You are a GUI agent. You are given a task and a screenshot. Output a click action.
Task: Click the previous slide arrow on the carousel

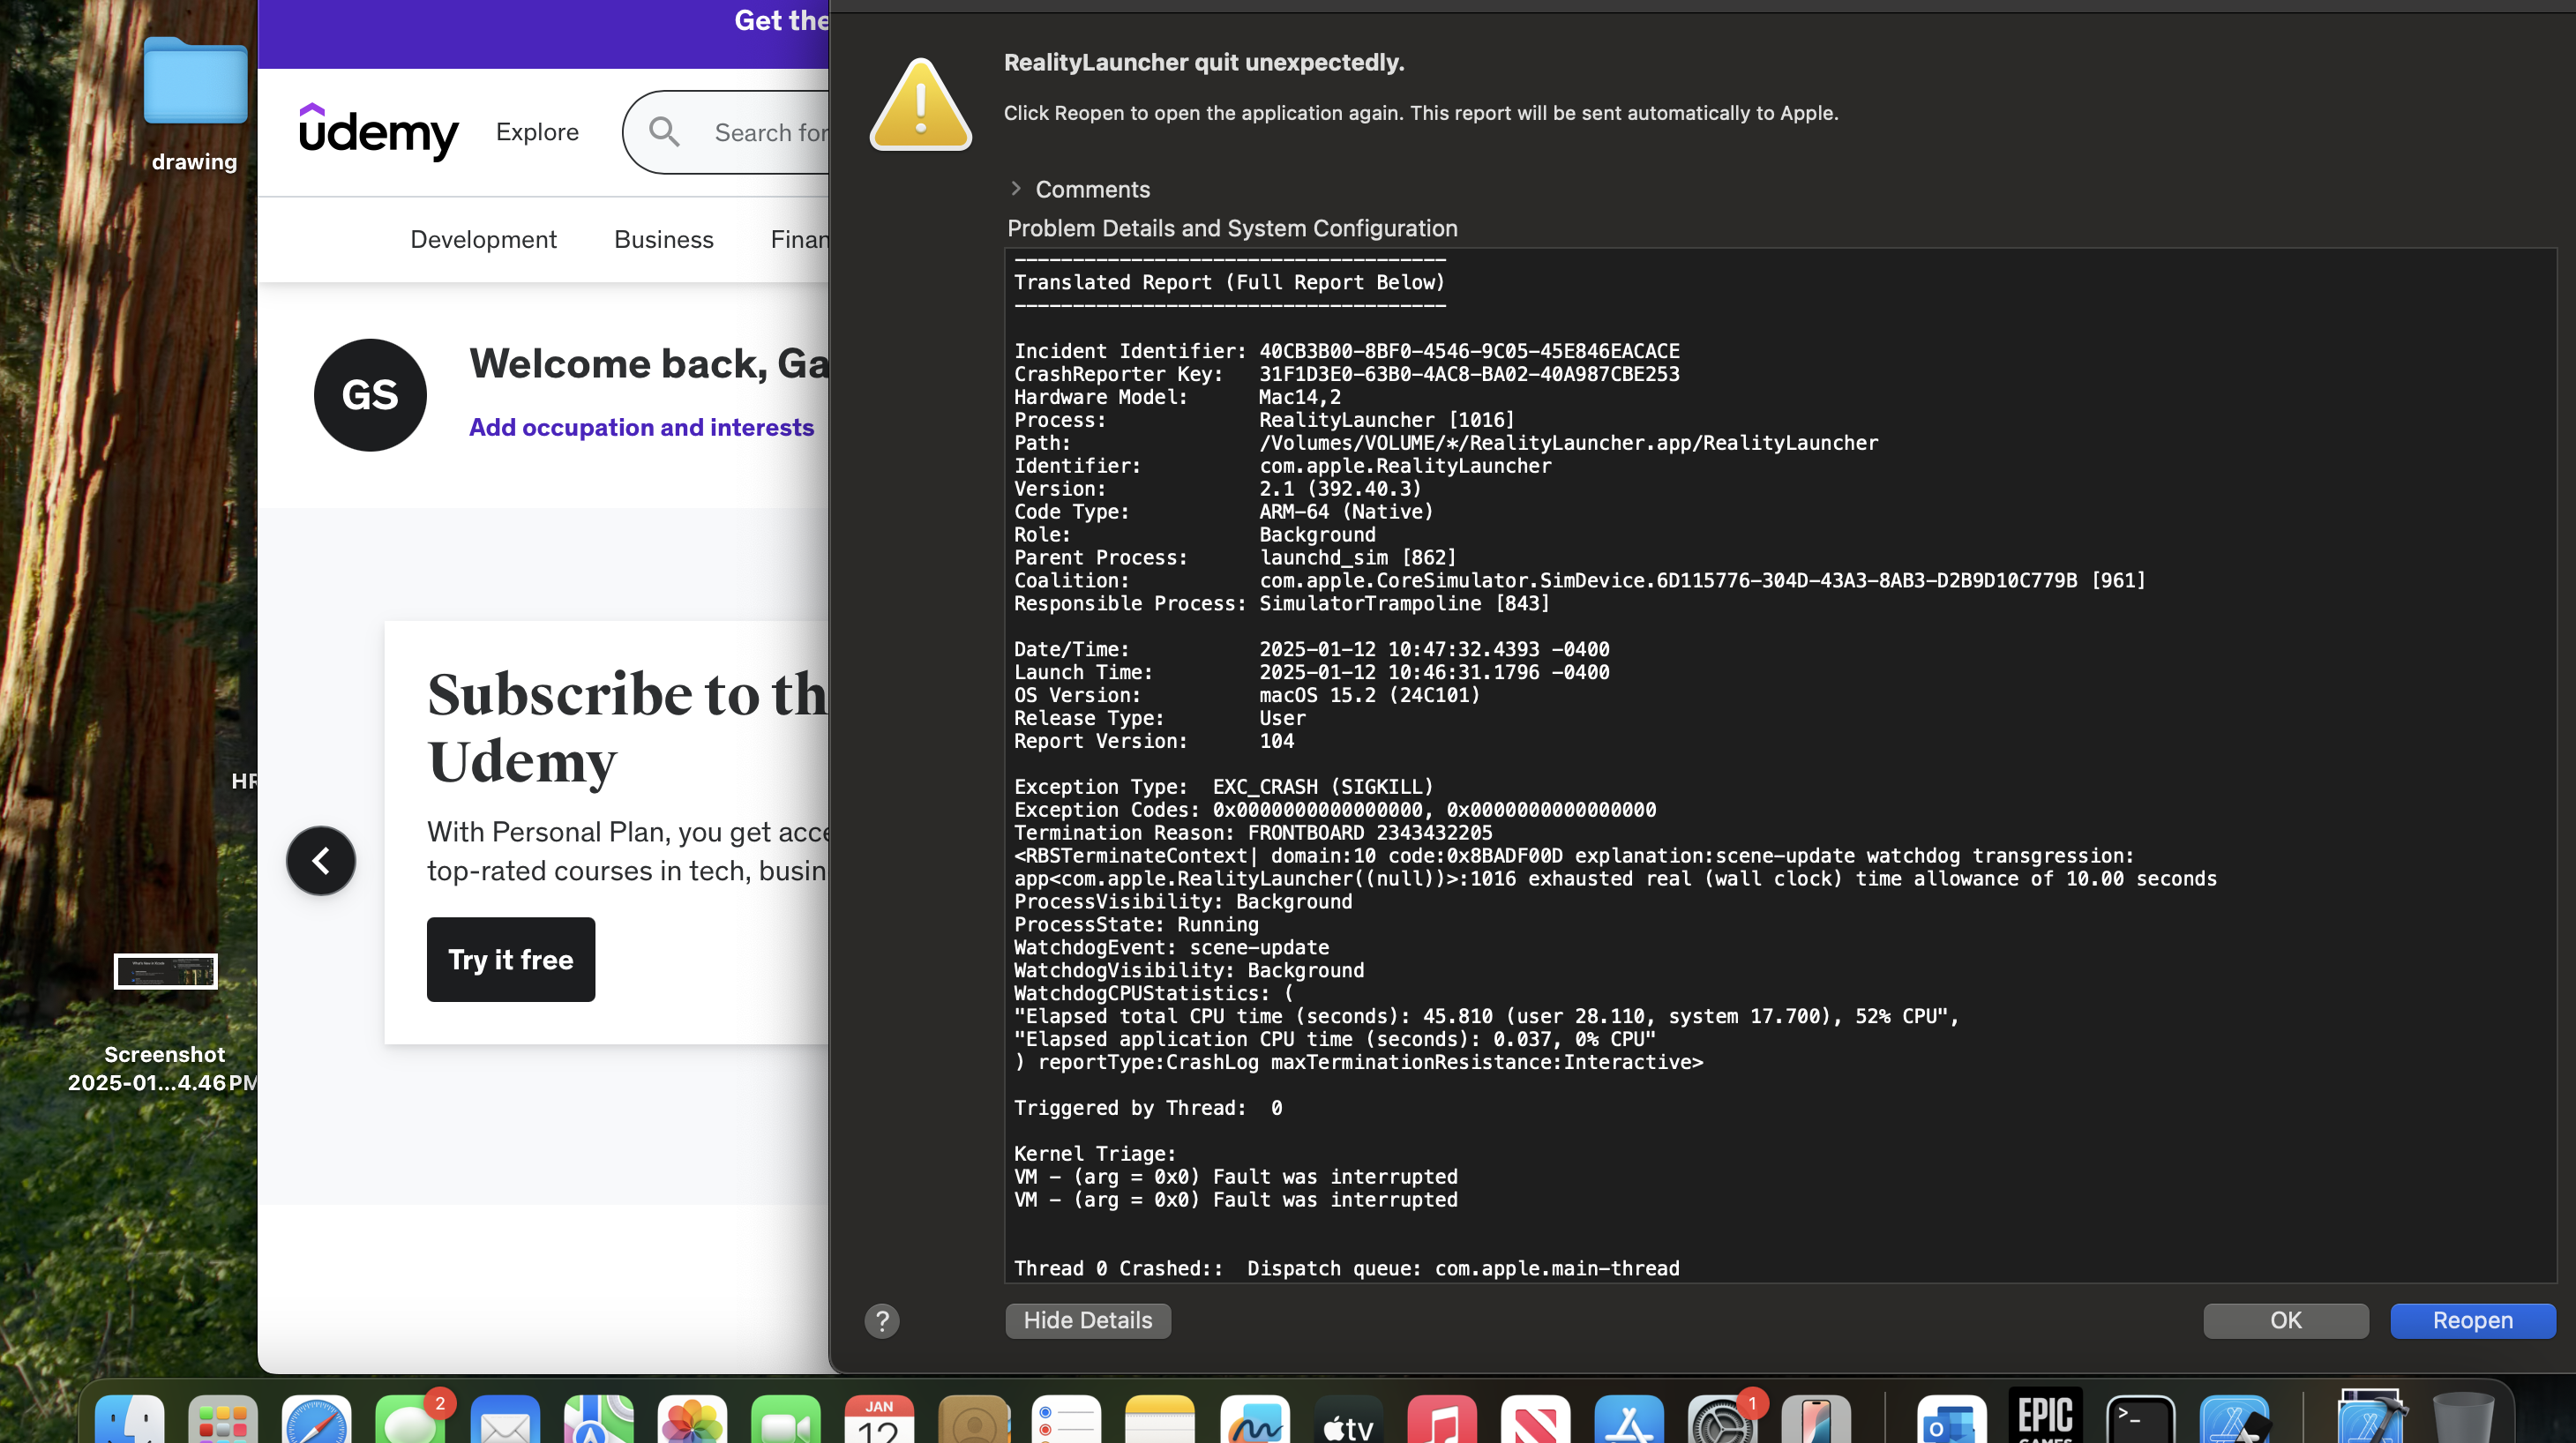tap(321, 860)
